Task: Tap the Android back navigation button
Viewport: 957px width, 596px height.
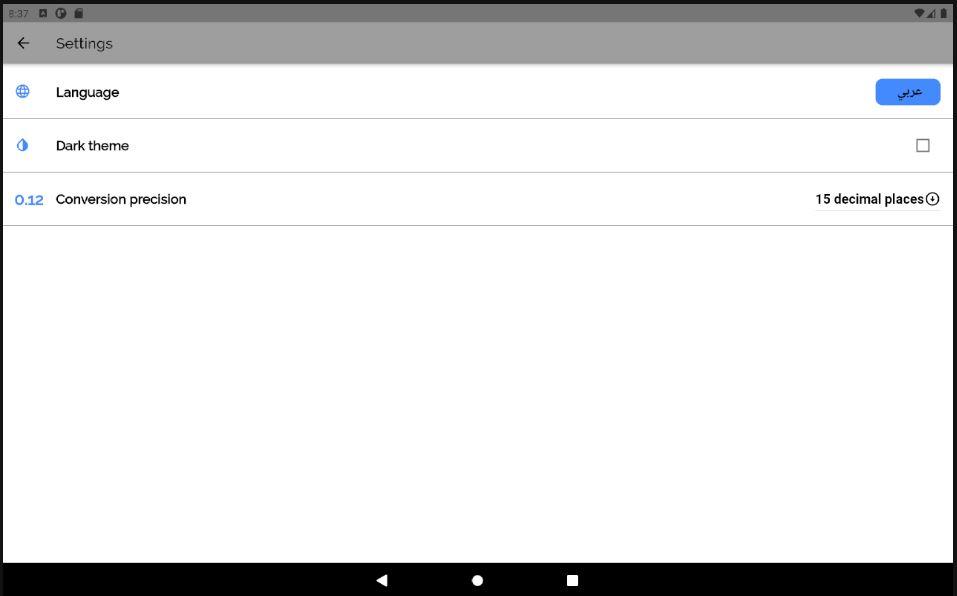Action: [x=382, y=580]
